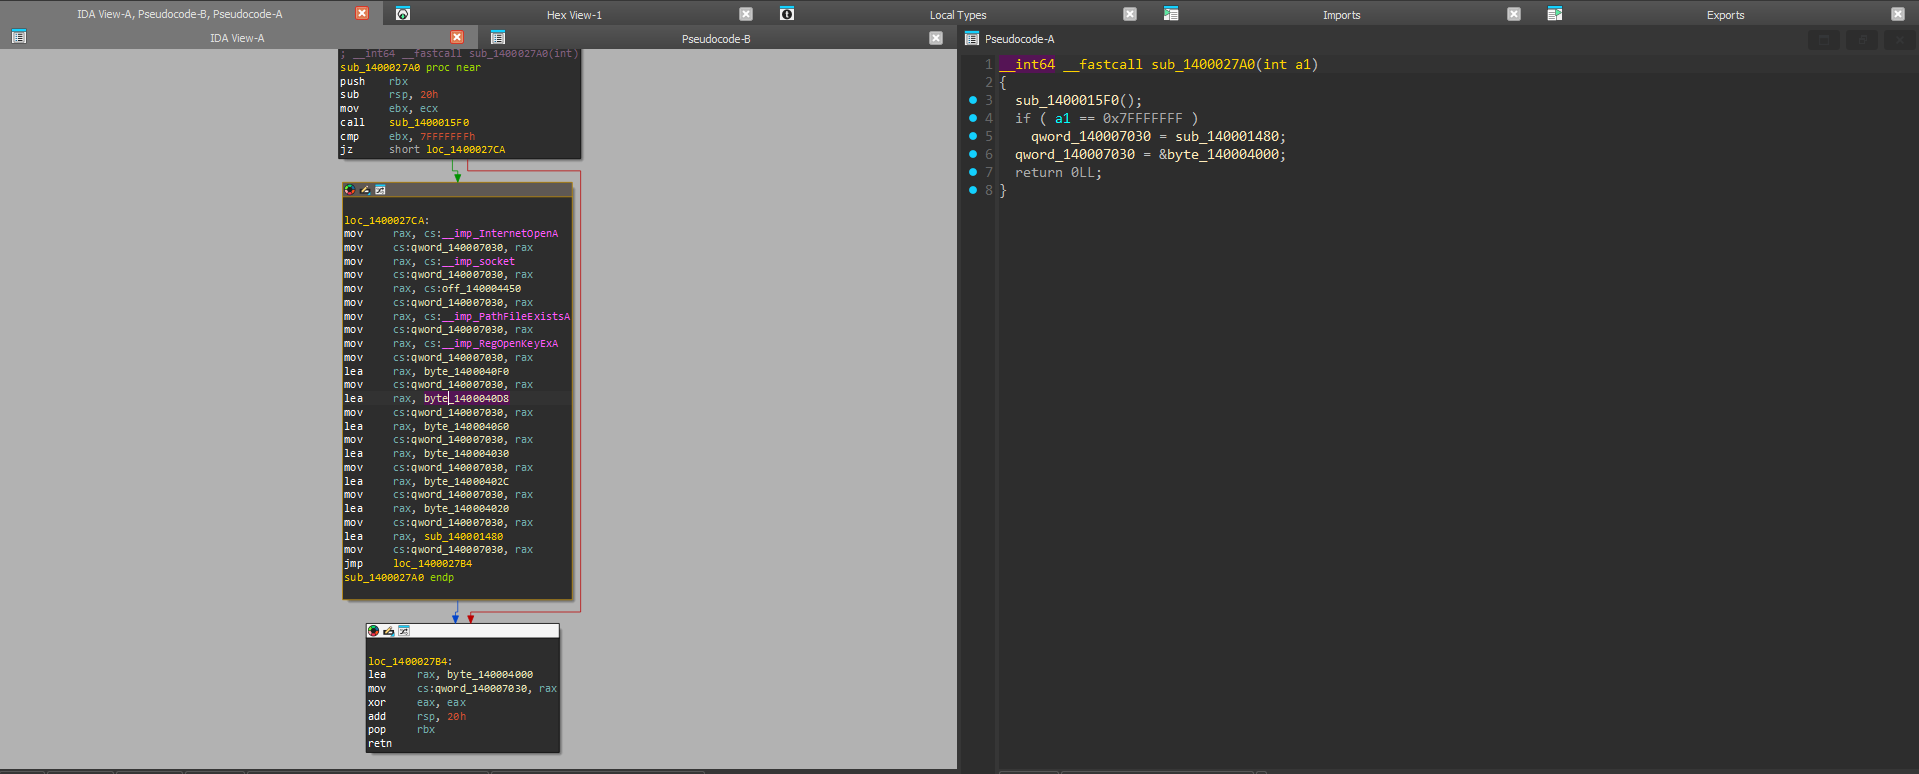This screenshot has height=774, width=1919.
Task: Click sub_1400015F0 call in pseudocode line 3
Action: pos(1067,100)
